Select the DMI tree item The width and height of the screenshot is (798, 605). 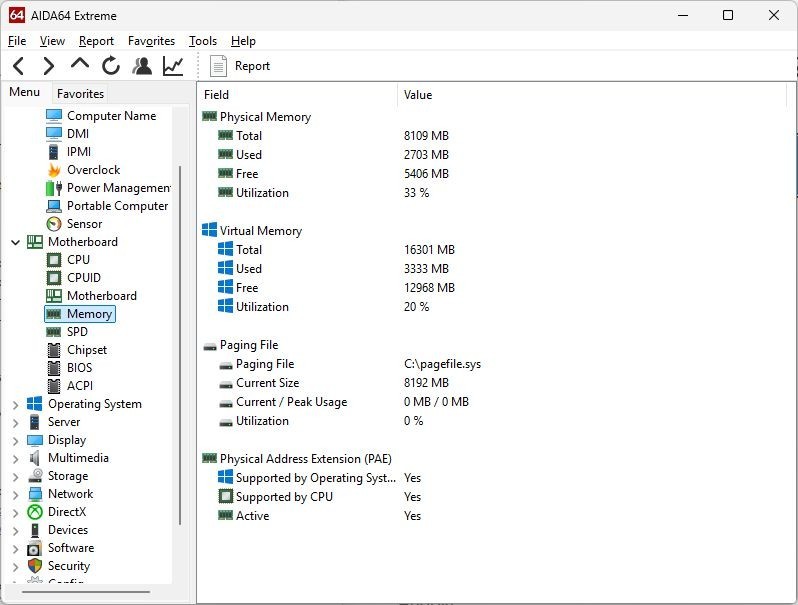(78, 134)
